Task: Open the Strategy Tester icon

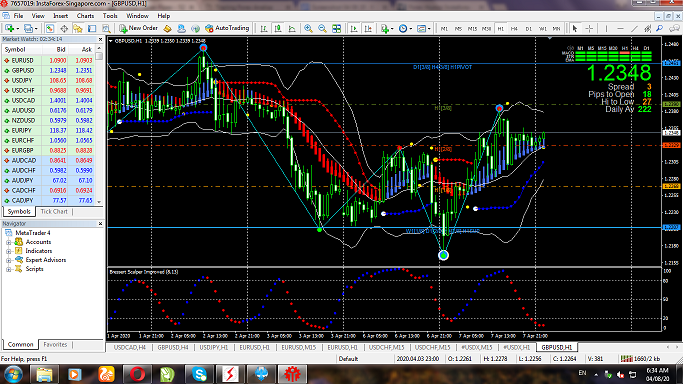Action: (106, 28)
